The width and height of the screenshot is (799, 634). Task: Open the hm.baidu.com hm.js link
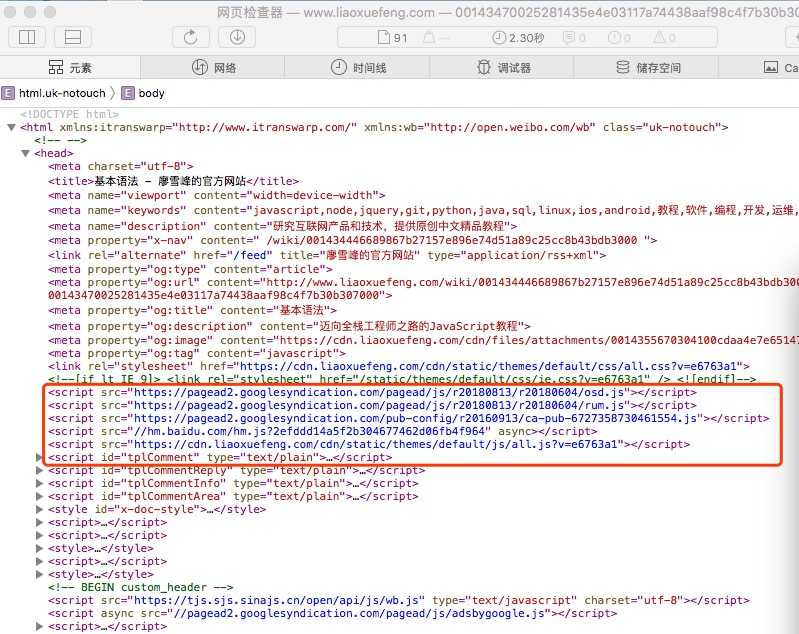tap(309, 431)
